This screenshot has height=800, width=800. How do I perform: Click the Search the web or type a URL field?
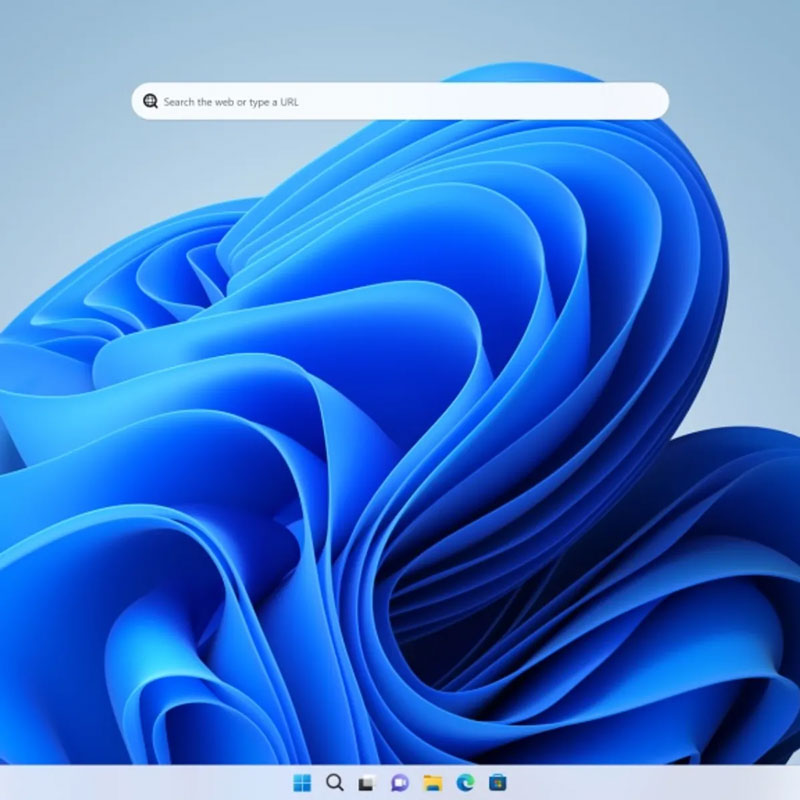tap(400, 101)
